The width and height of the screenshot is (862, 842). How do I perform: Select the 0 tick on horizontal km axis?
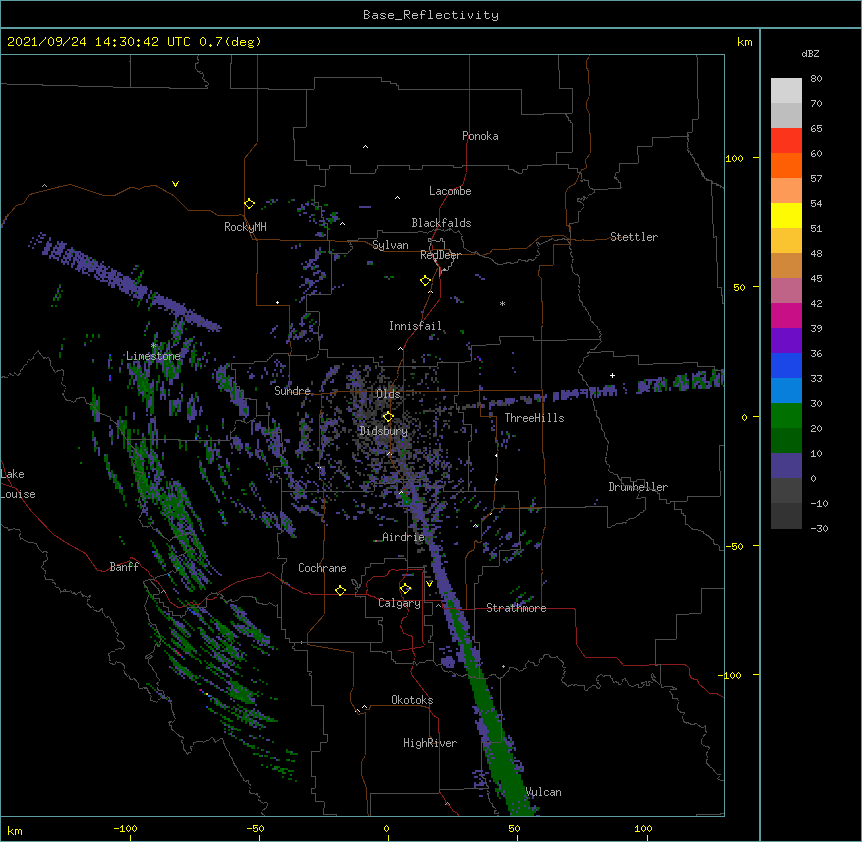[x=386, y=828]
